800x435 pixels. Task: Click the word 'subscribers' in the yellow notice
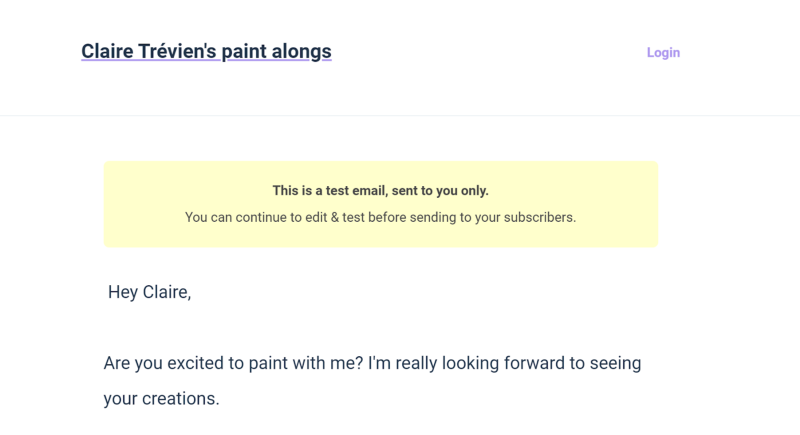click(x=541, y=217)
